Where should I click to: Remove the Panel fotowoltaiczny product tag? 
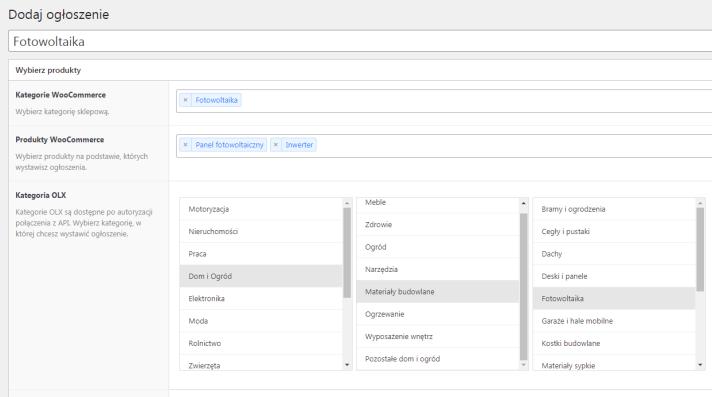point(185,145)
